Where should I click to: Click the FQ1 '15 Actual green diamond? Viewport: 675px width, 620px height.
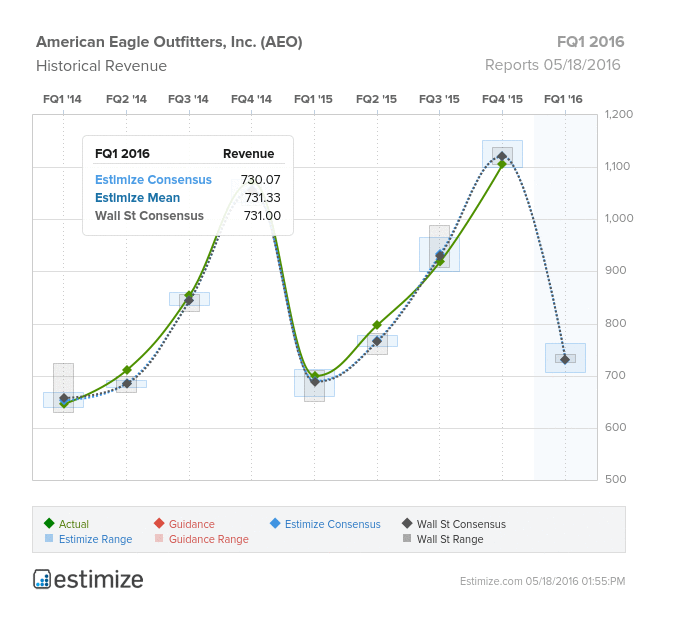315,375
